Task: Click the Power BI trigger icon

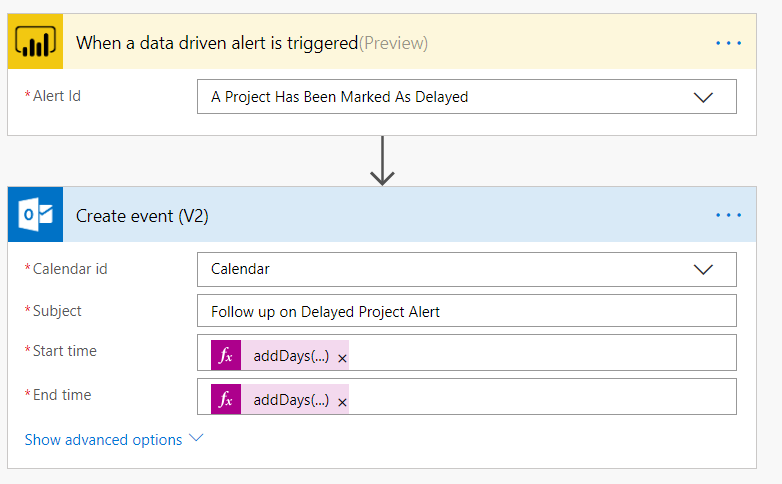Action: point(35,41)
